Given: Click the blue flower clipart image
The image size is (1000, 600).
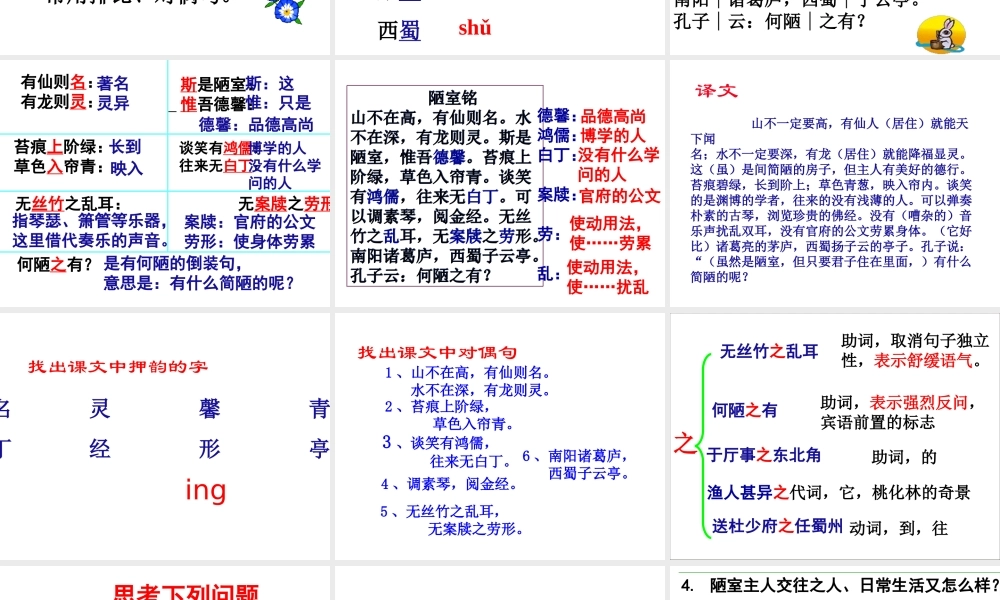Looking at the screenshot, I should (285, 12).
